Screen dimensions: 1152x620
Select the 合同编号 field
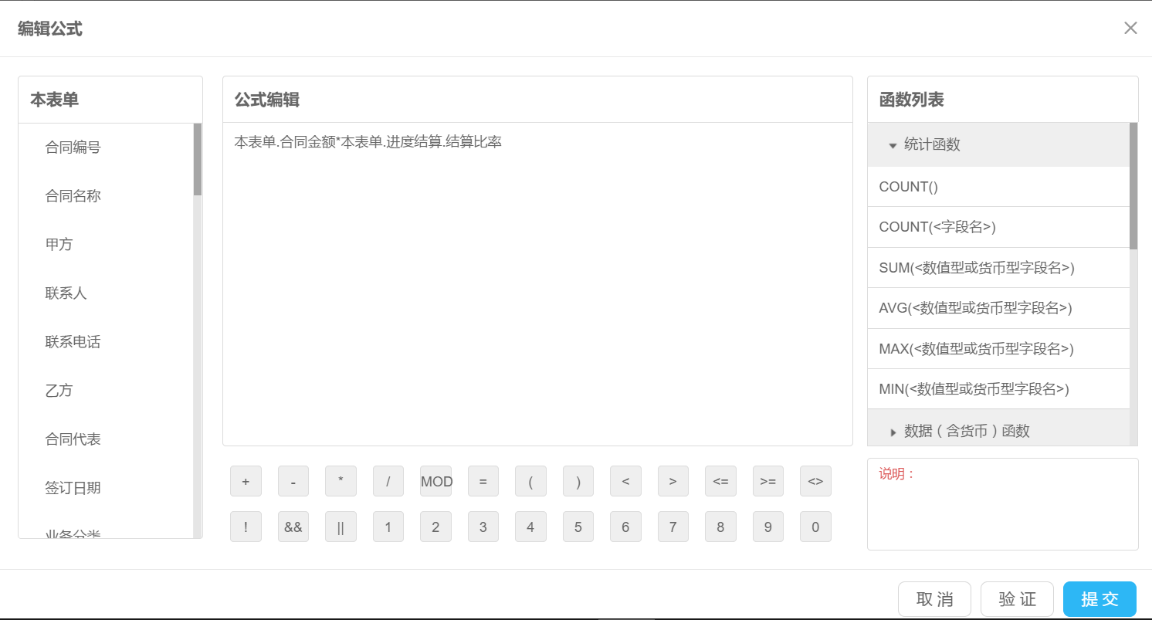click(73, 147)
